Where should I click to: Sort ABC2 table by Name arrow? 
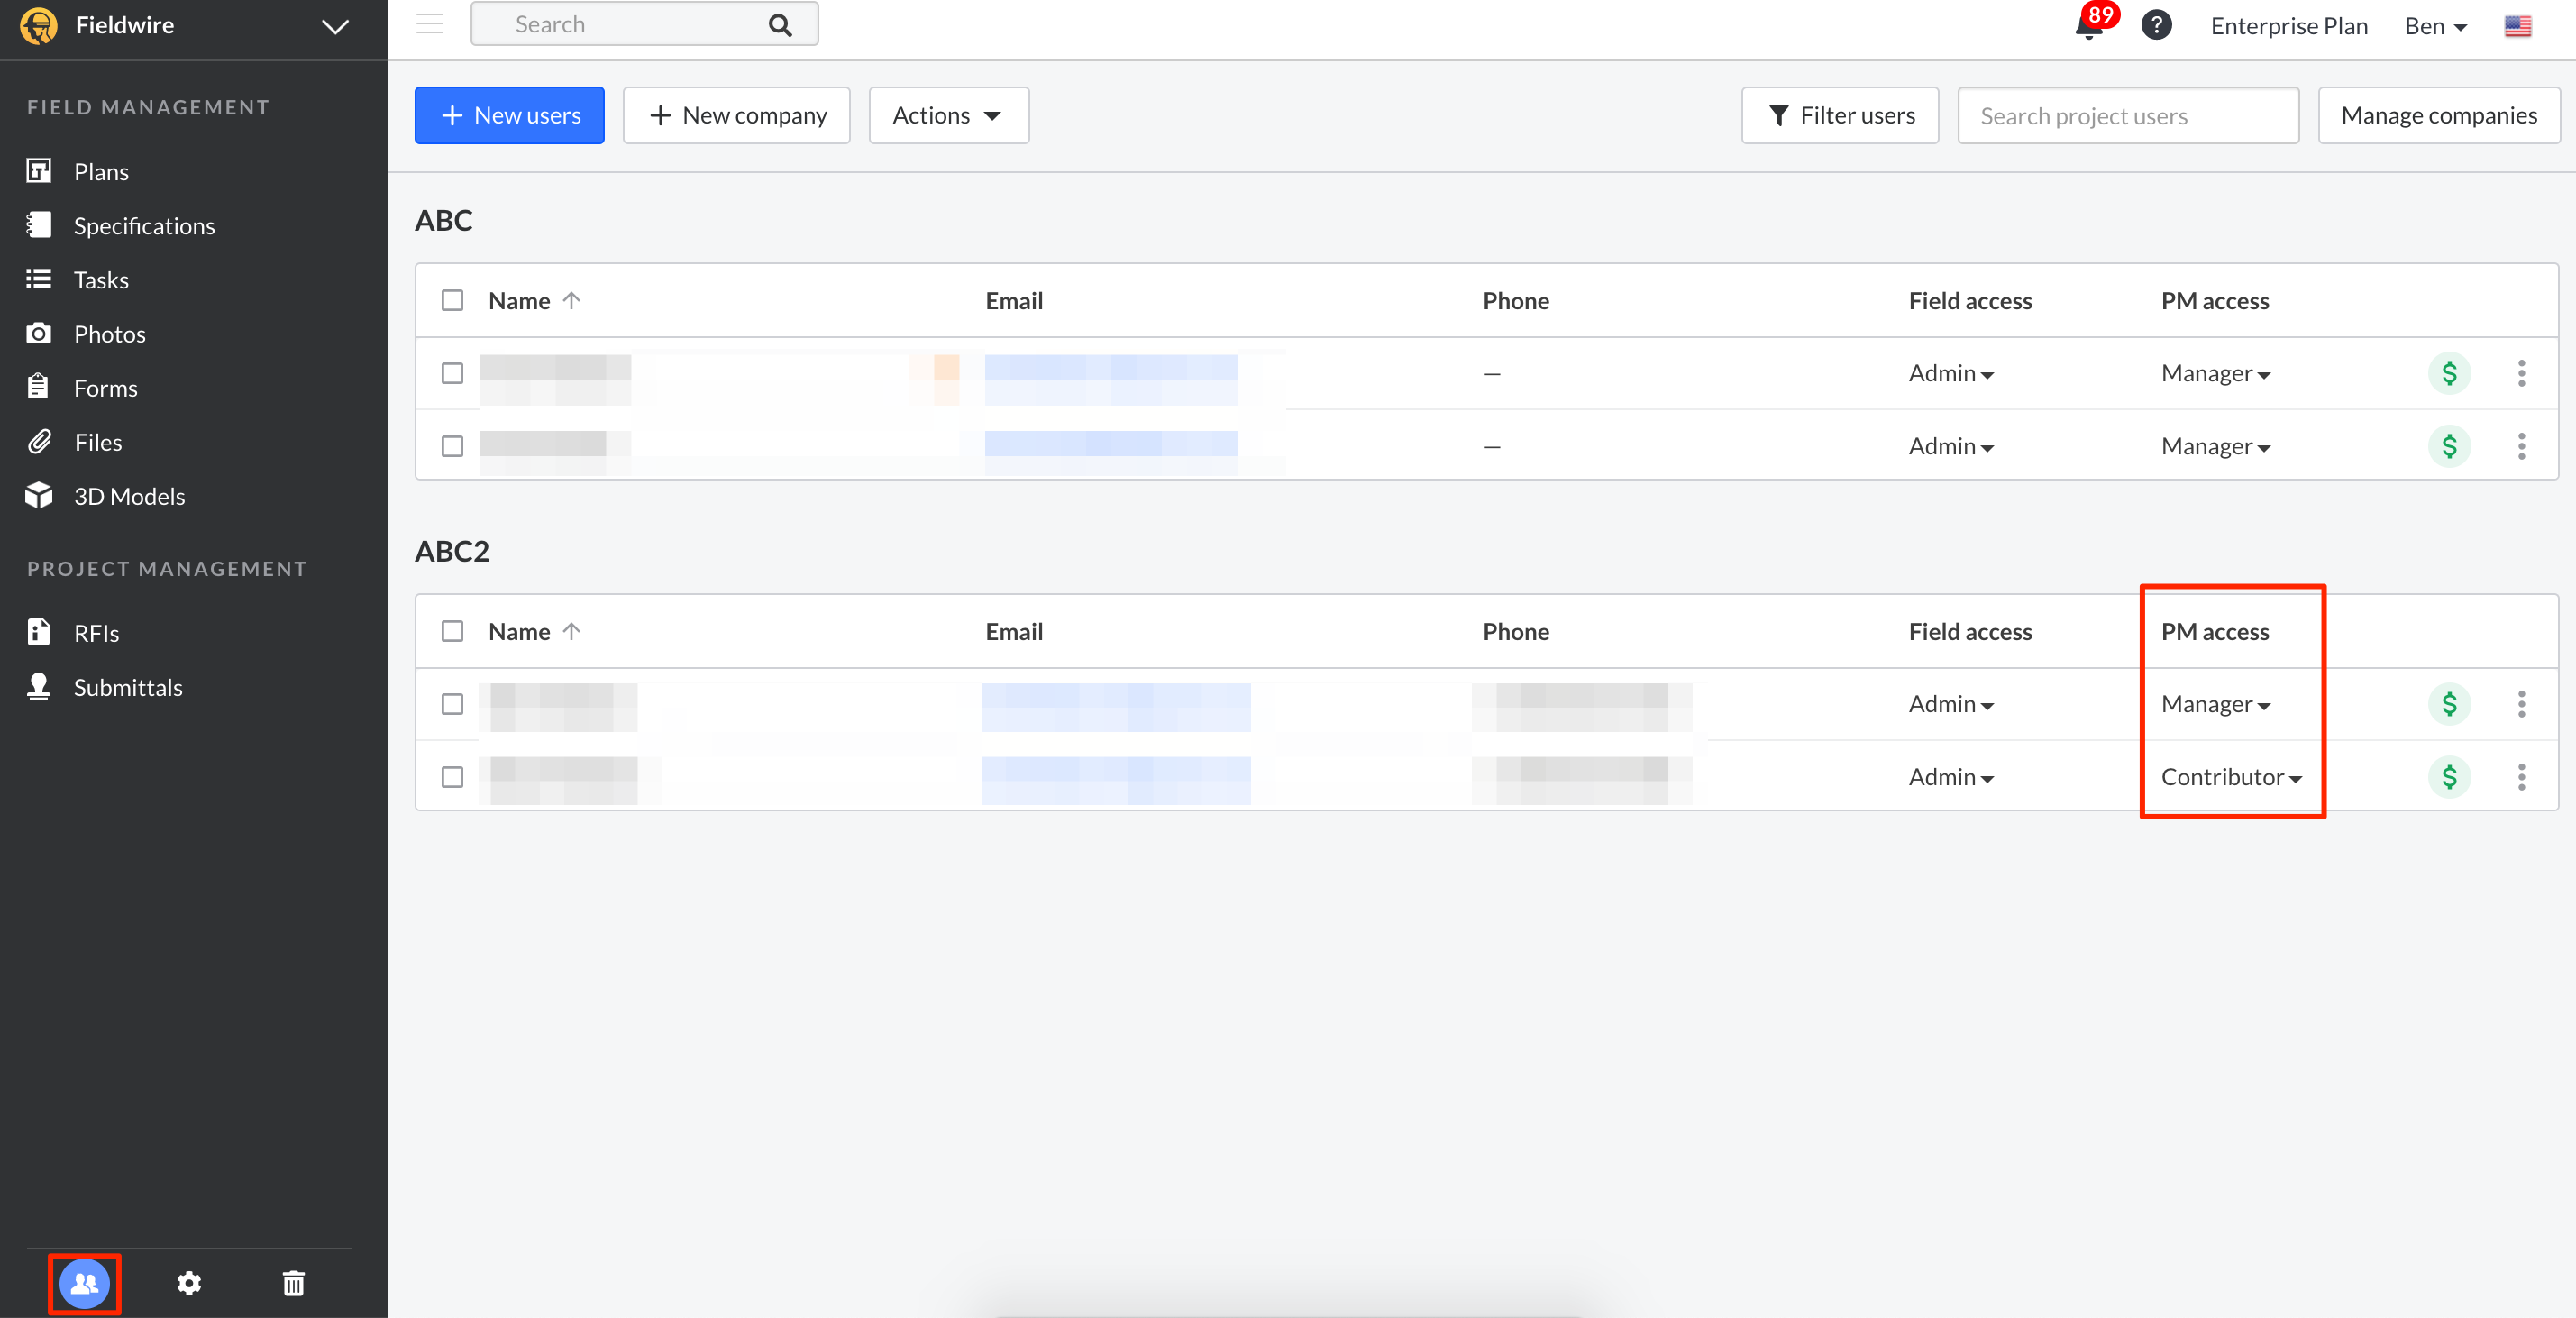point(571,631)
